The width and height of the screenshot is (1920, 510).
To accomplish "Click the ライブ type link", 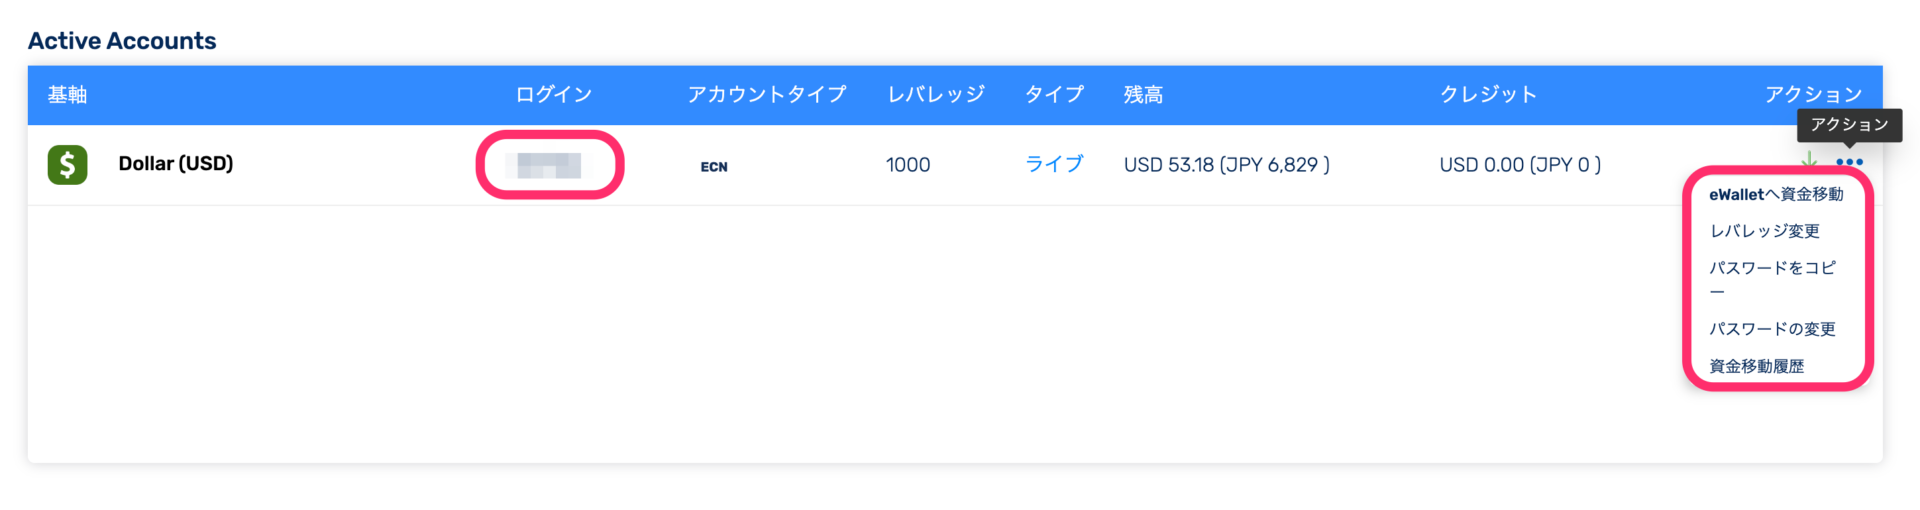I will tap(1054, 164).
